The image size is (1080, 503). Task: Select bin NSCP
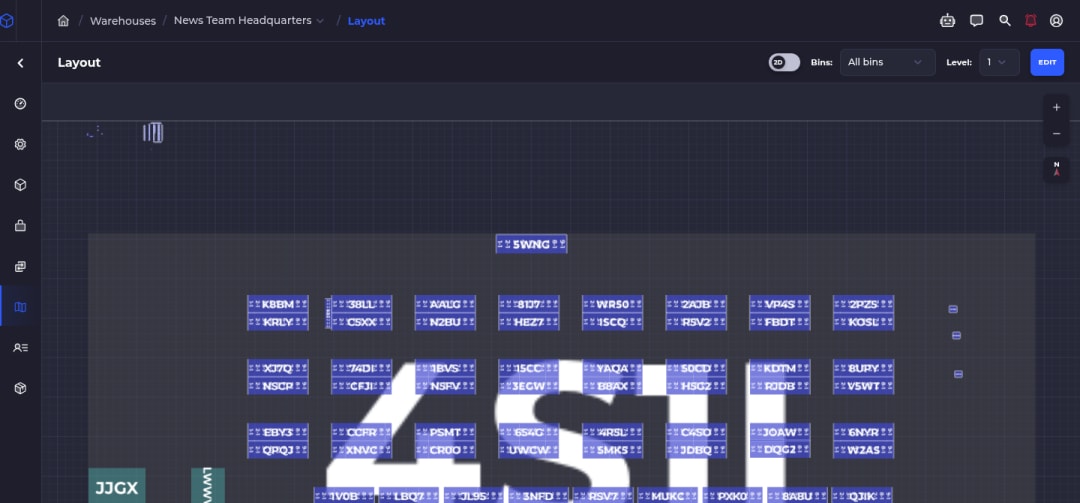(278, 386)
